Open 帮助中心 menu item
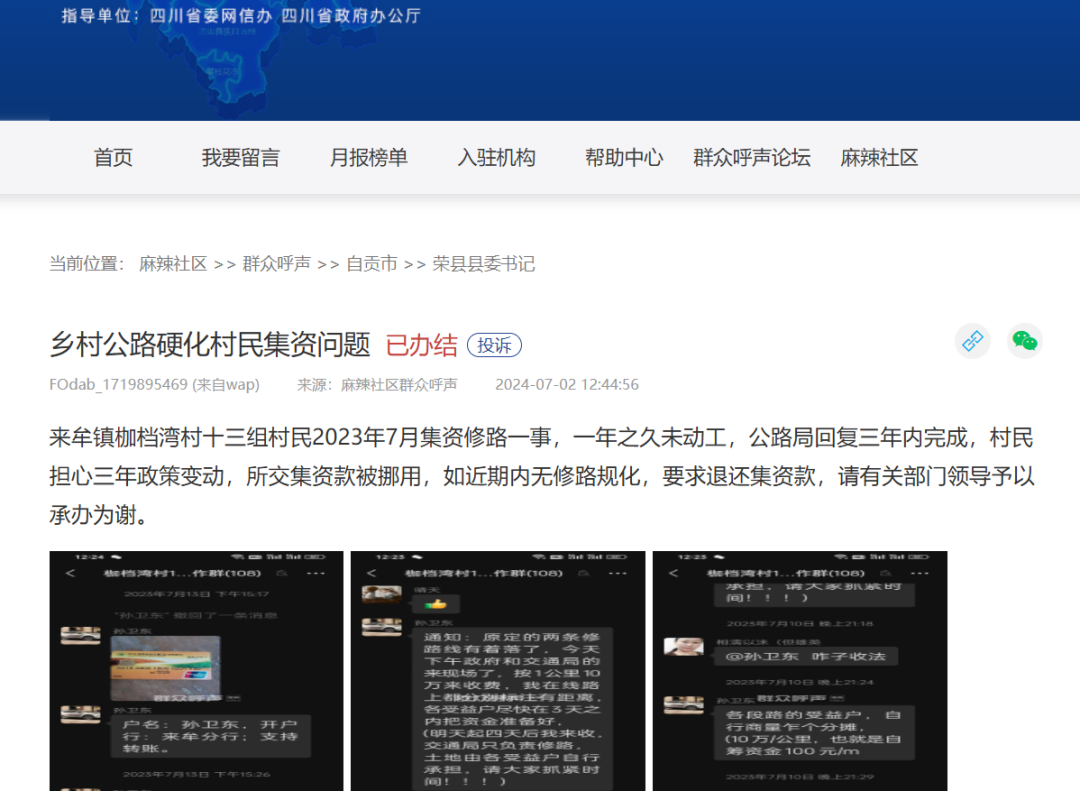The image size is (1080, 791). coord(624,158)
